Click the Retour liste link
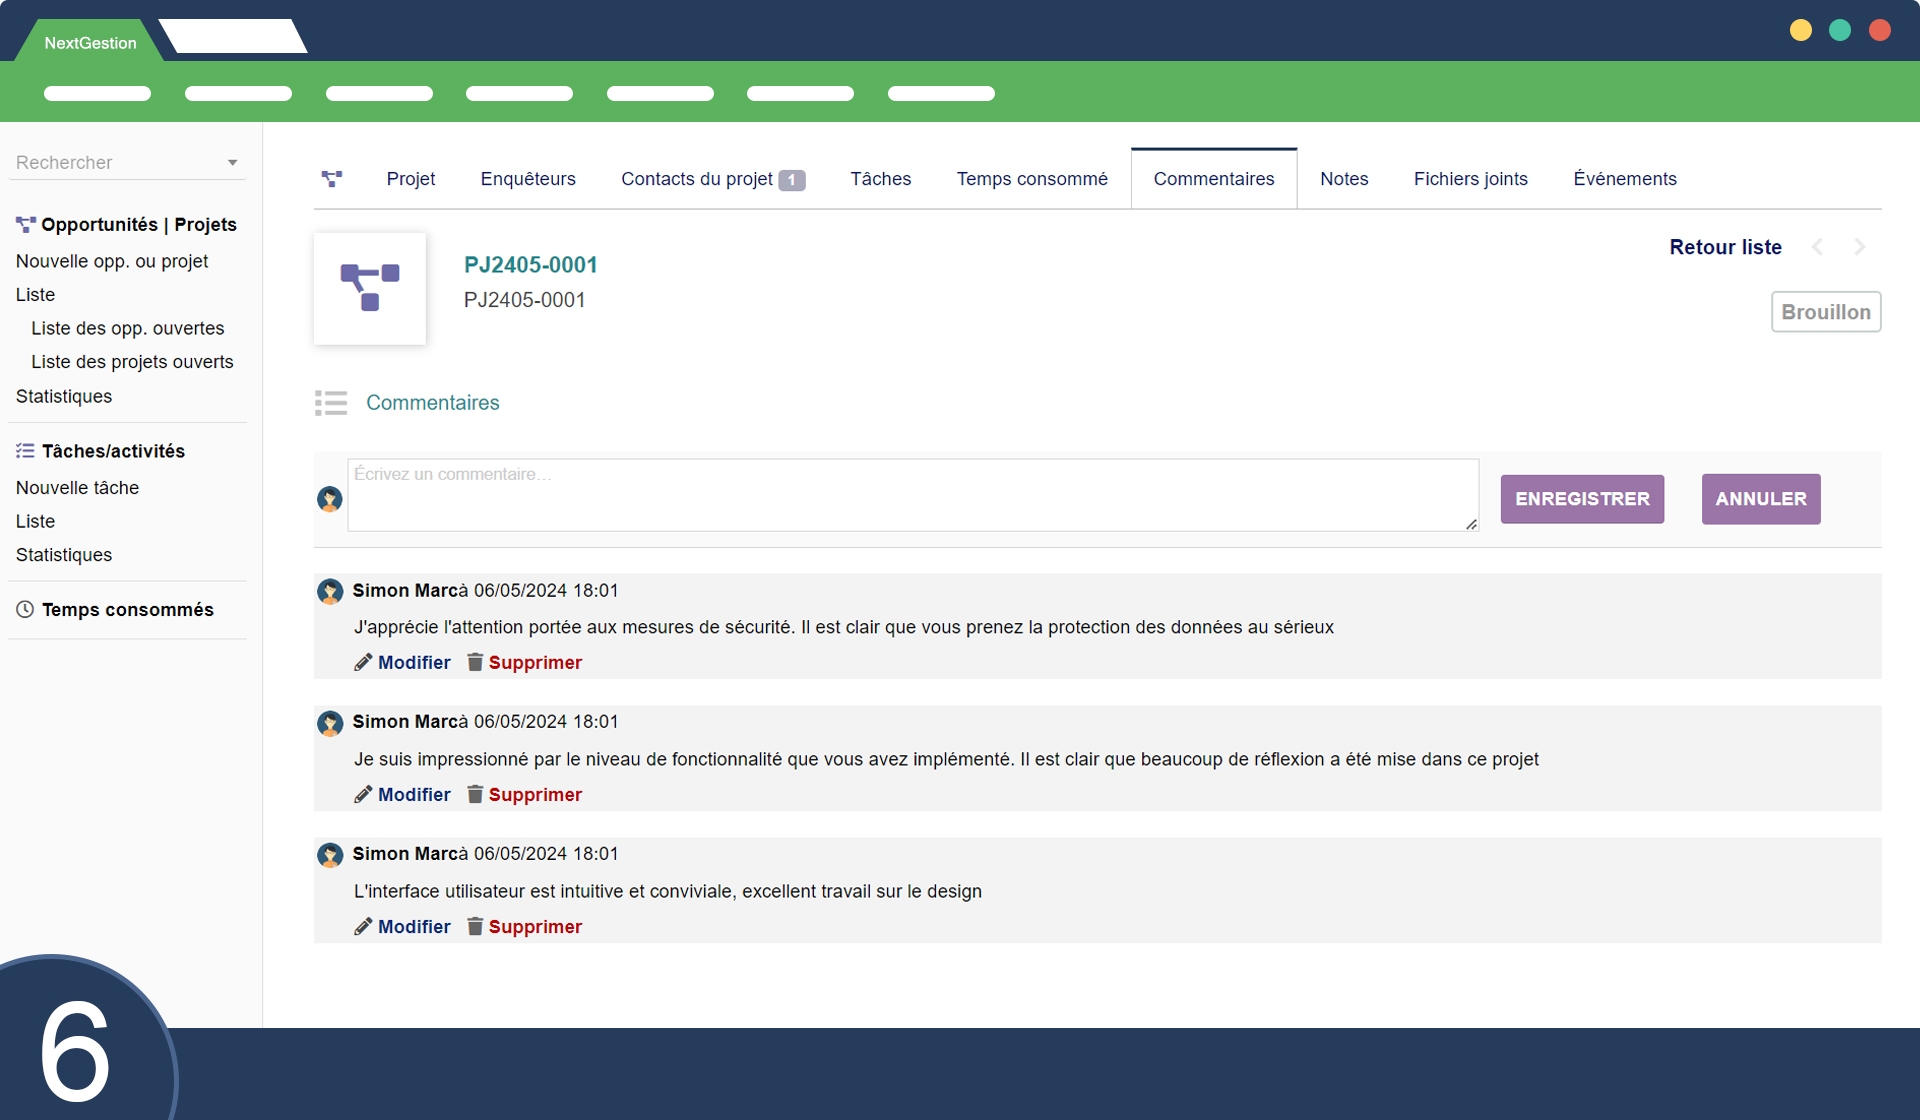 click(x=1725, y=247)
